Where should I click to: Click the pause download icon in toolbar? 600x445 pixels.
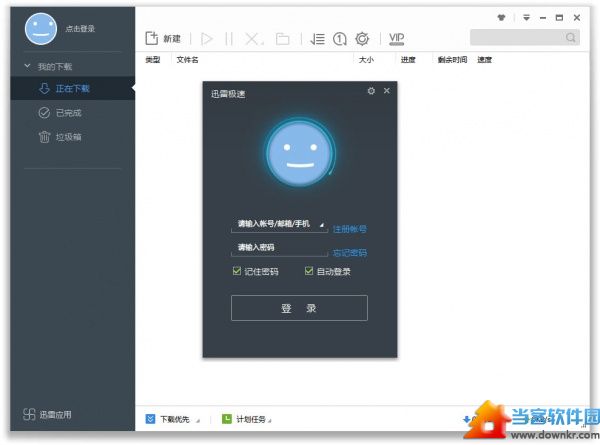click(x=230, y=39)
